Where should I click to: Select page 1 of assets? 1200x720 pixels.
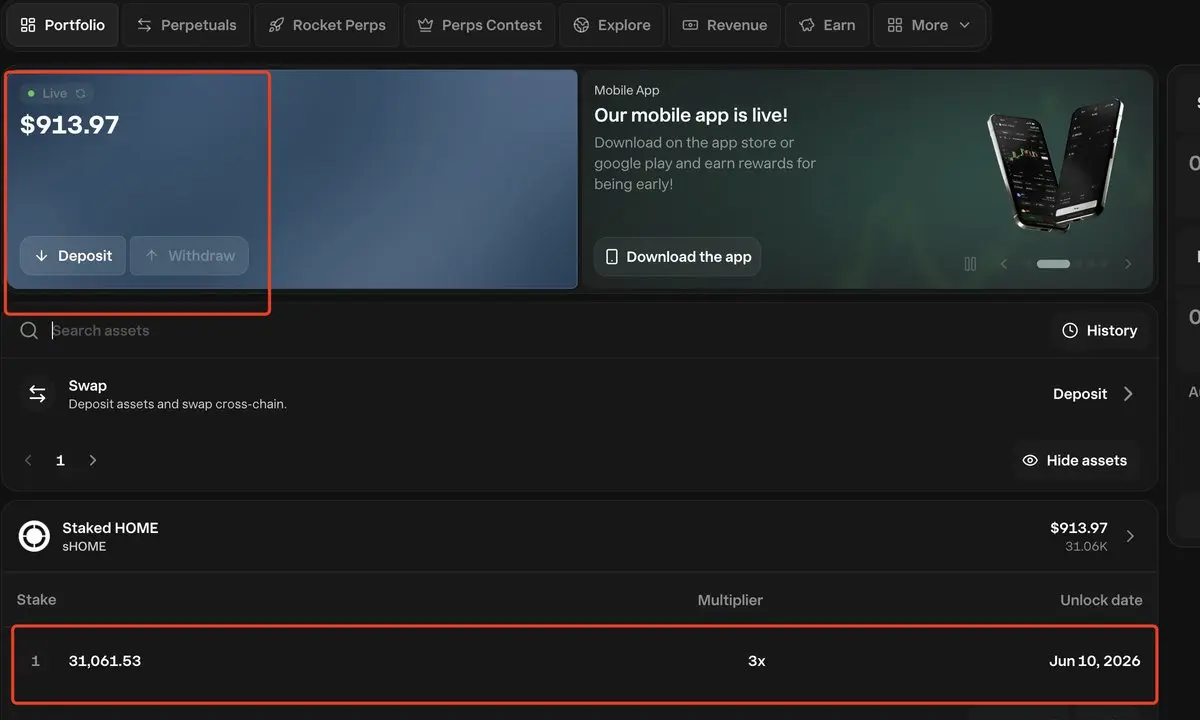click(60, 461)
